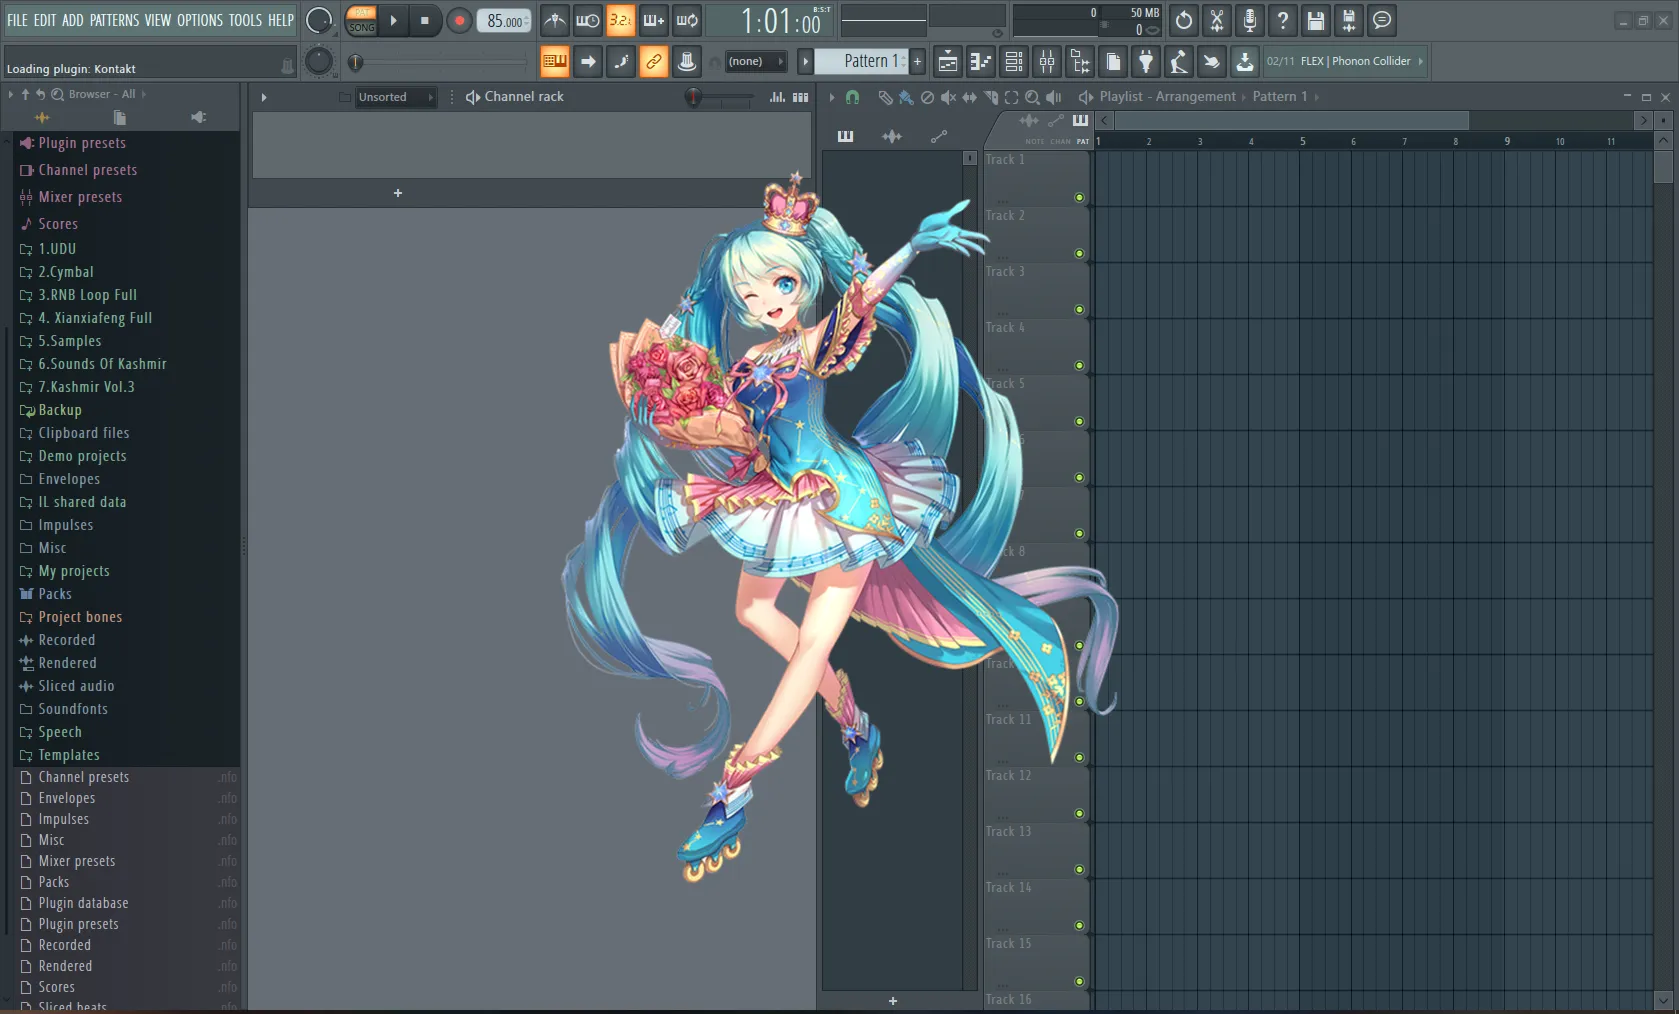Click the touch controller hand icon
This screenshot has height=1014, width=1679.
tap(1212, 62)
